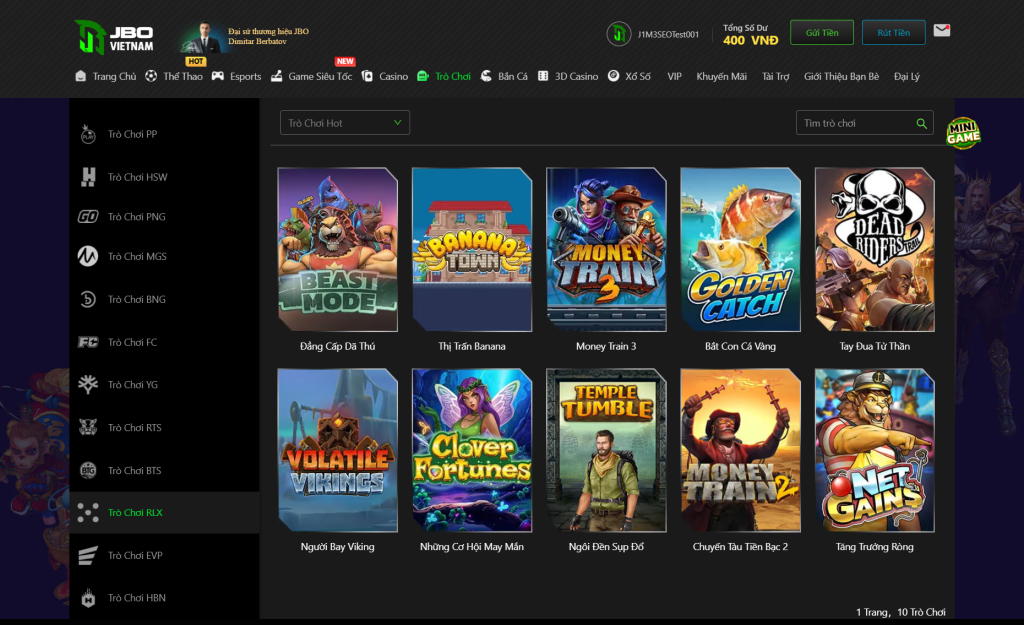Screen dimensions: 1024x625
Task: Click the JBO Vietnam logo
Action: pyautogui.click(x=114, y=37)
